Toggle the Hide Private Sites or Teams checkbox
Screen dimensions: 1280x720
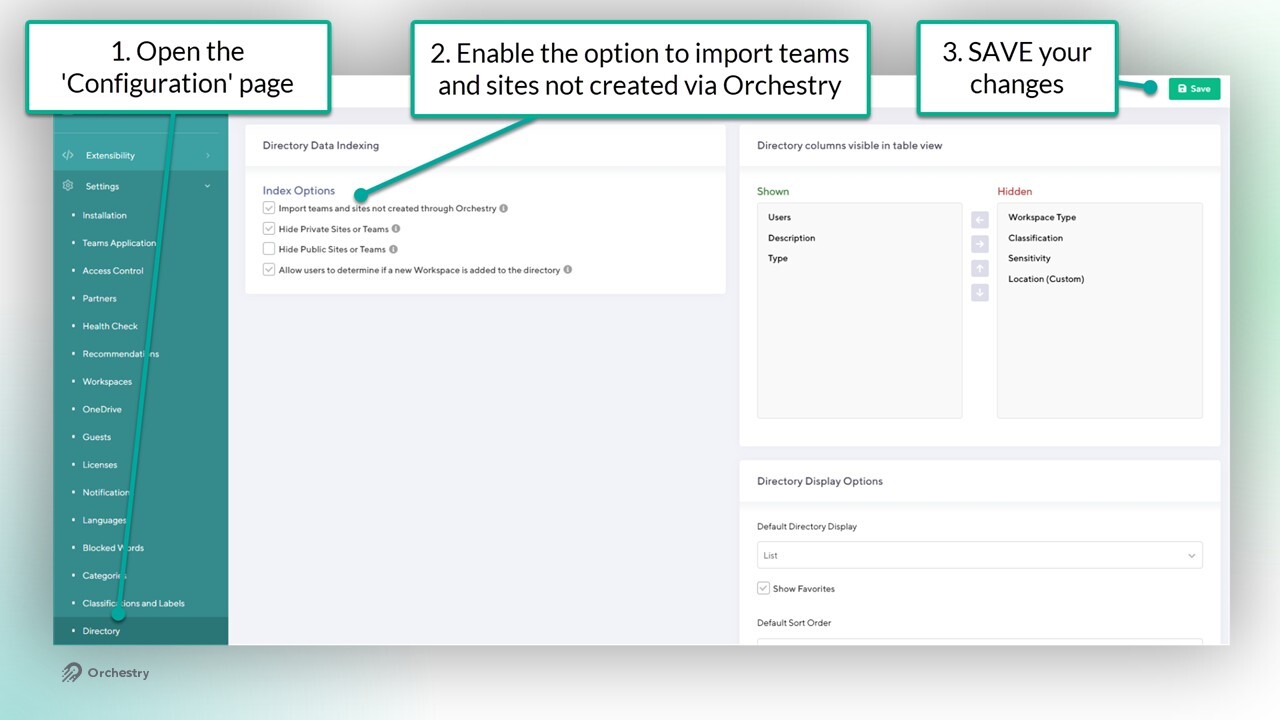[269, 229]
